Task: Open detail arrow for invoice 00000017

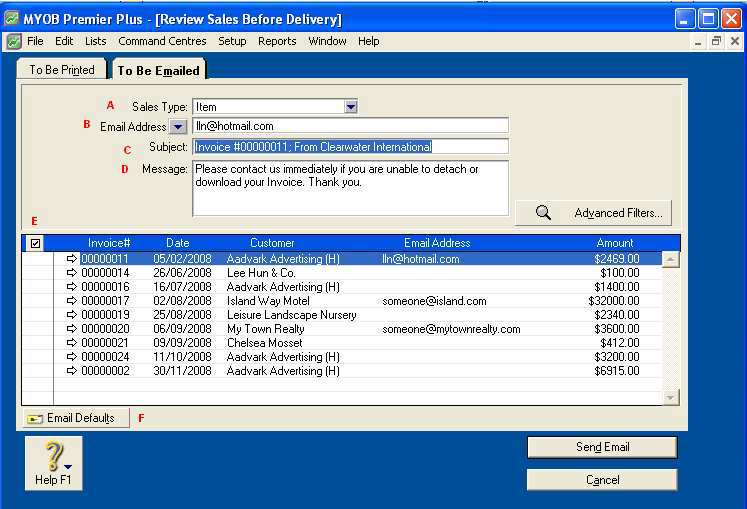Action: point(71,301)
